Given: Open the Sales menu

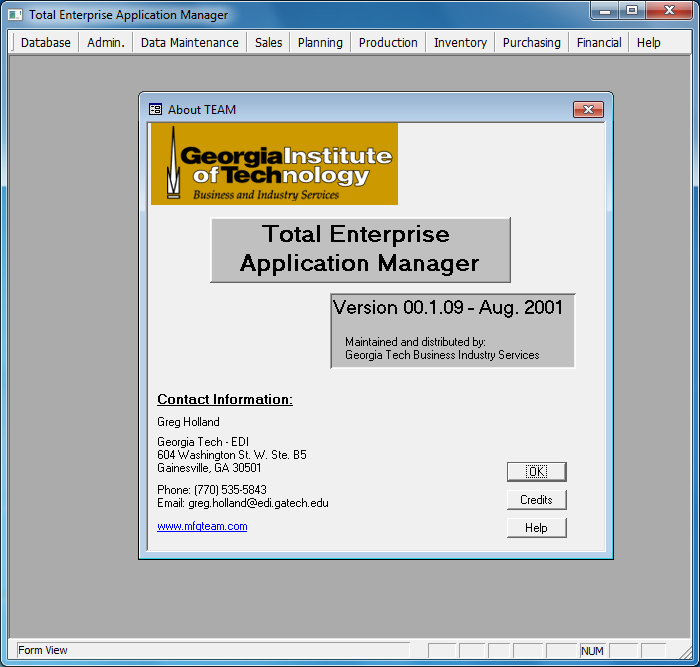Looking at the screenshot, I should [x=268, y=42].
